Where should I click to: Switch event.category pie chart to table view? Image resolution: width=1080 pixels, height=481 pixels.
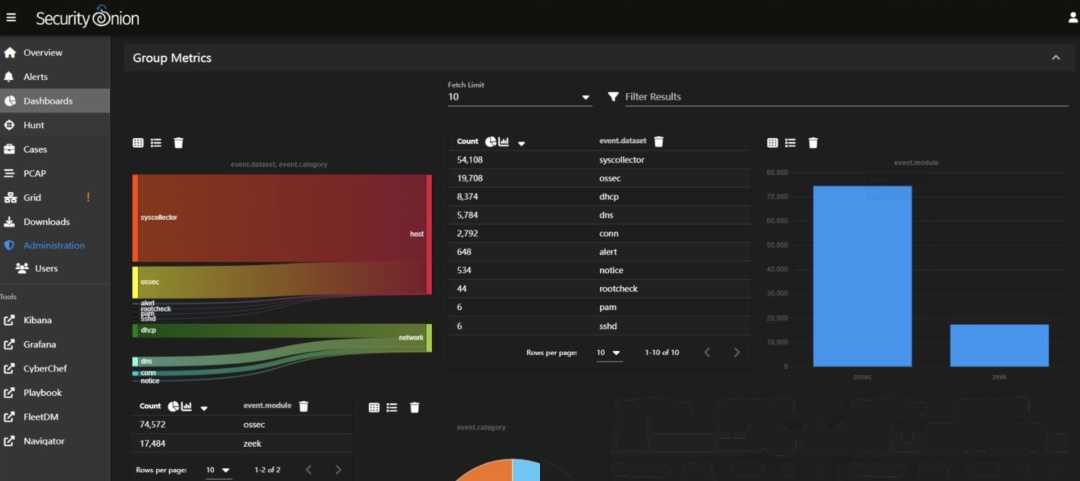[x=374, y=407]
